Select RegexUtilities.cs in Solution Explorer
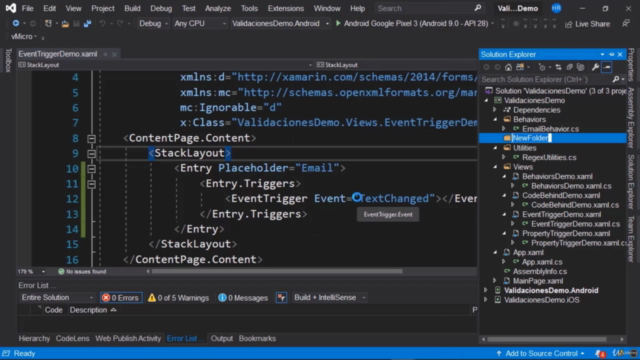 point(549,158)
